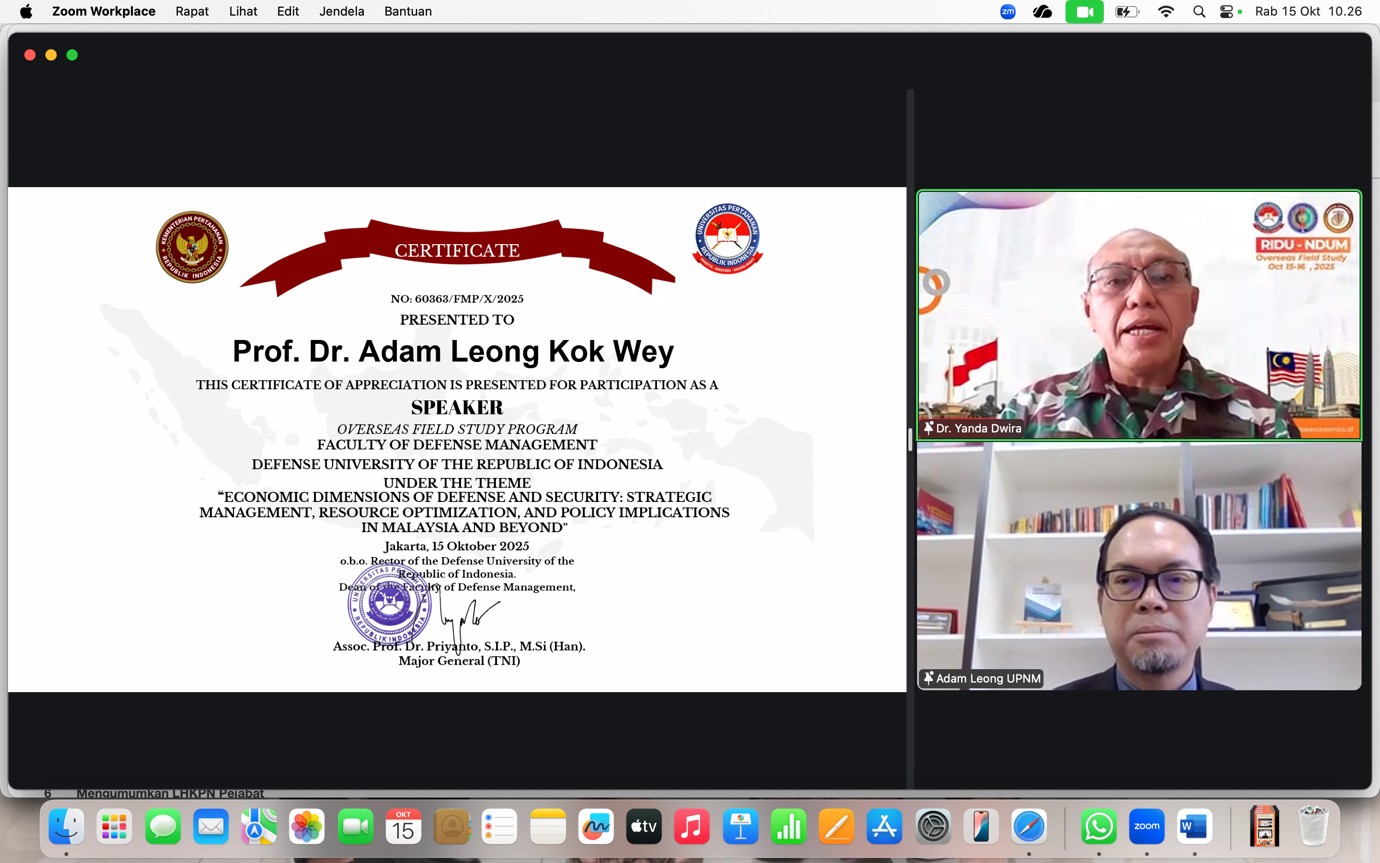The height and width of the screenshot is (863, 1380).
Task: Click the green camera-in-use indicator
Action: (1084, 12)
